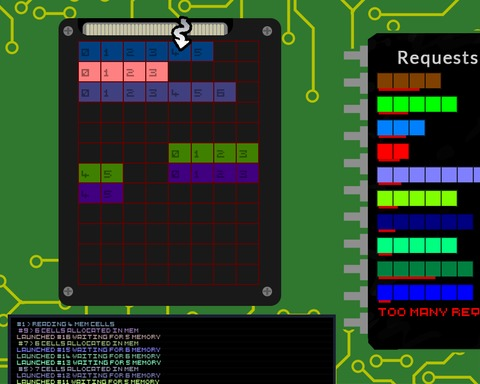Click the Requests panel heading

(437, 58)
